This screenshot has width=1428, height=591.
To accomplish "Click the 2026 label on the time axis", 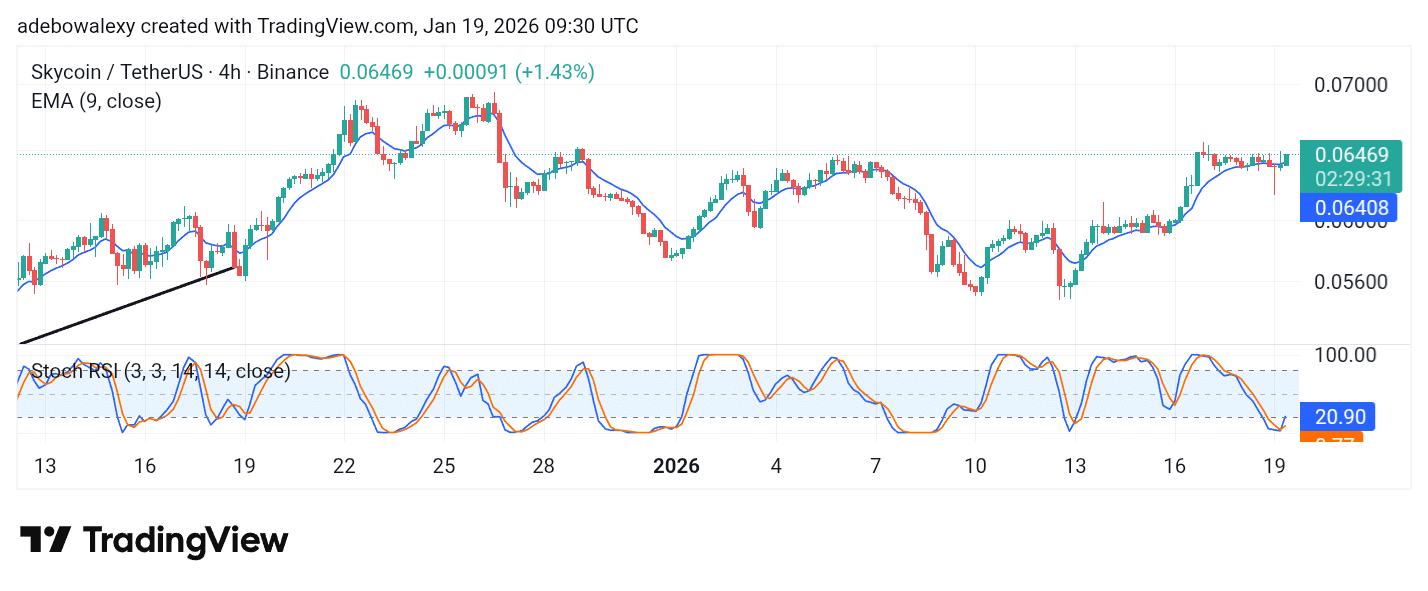I will (x=676, y=466).
